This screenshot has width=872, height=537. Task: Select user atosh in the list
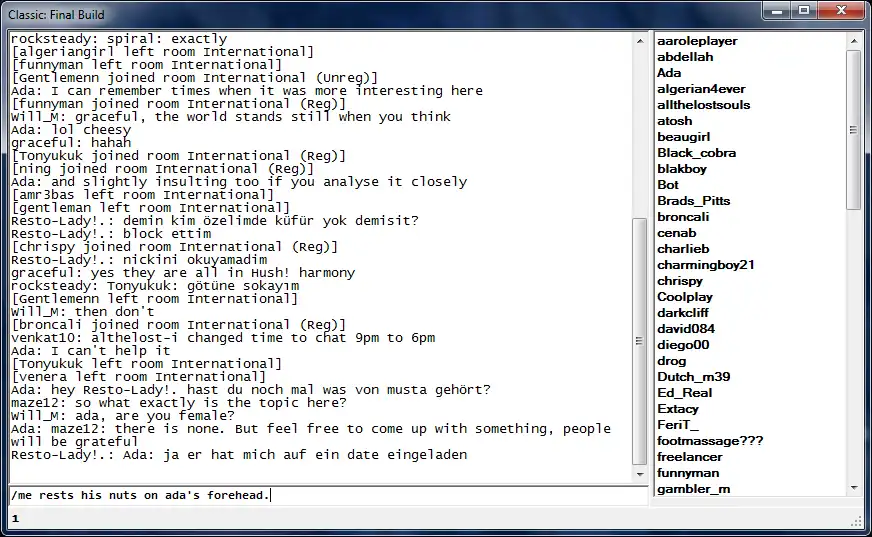point(675,121)
